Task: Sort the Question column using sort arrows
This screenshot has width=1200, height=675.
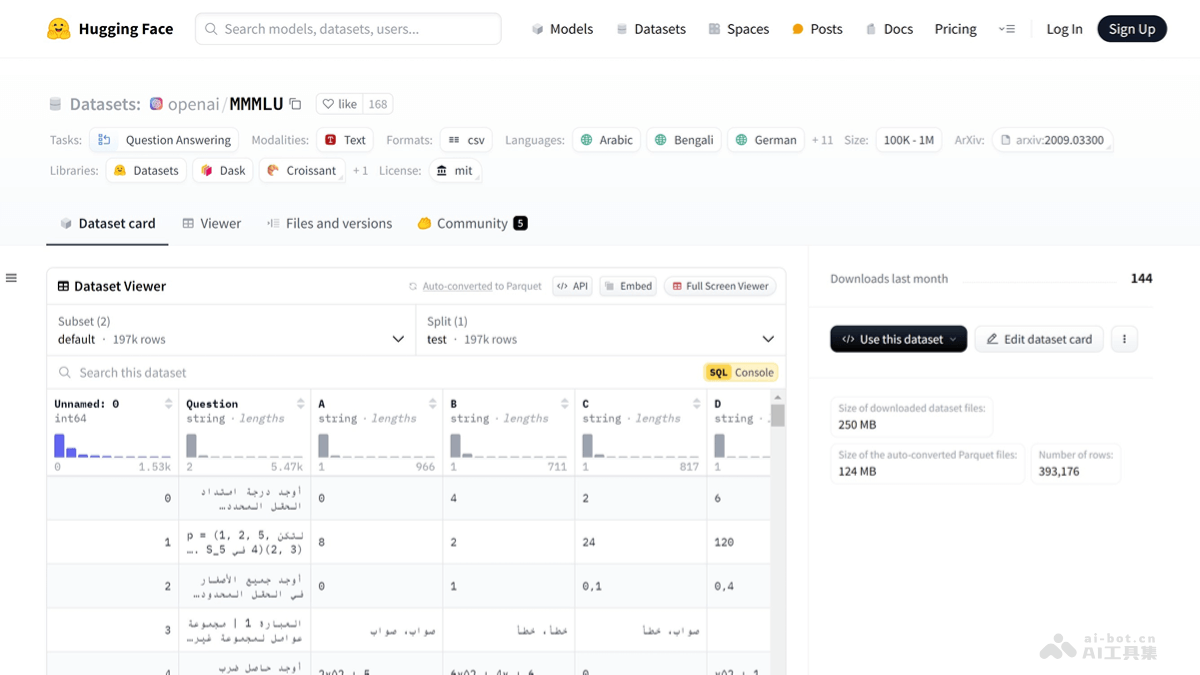Action: 300,404
